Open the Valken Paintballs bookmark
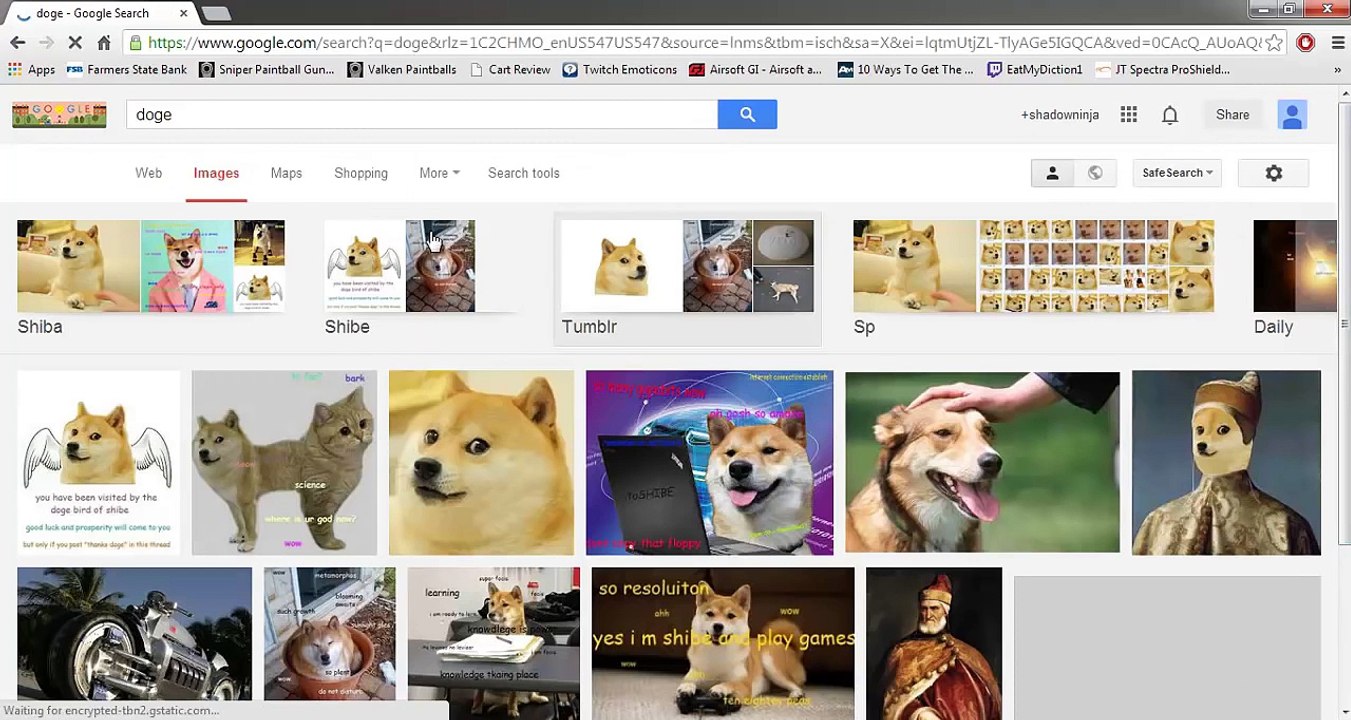1351x720 pixels. 402,70
